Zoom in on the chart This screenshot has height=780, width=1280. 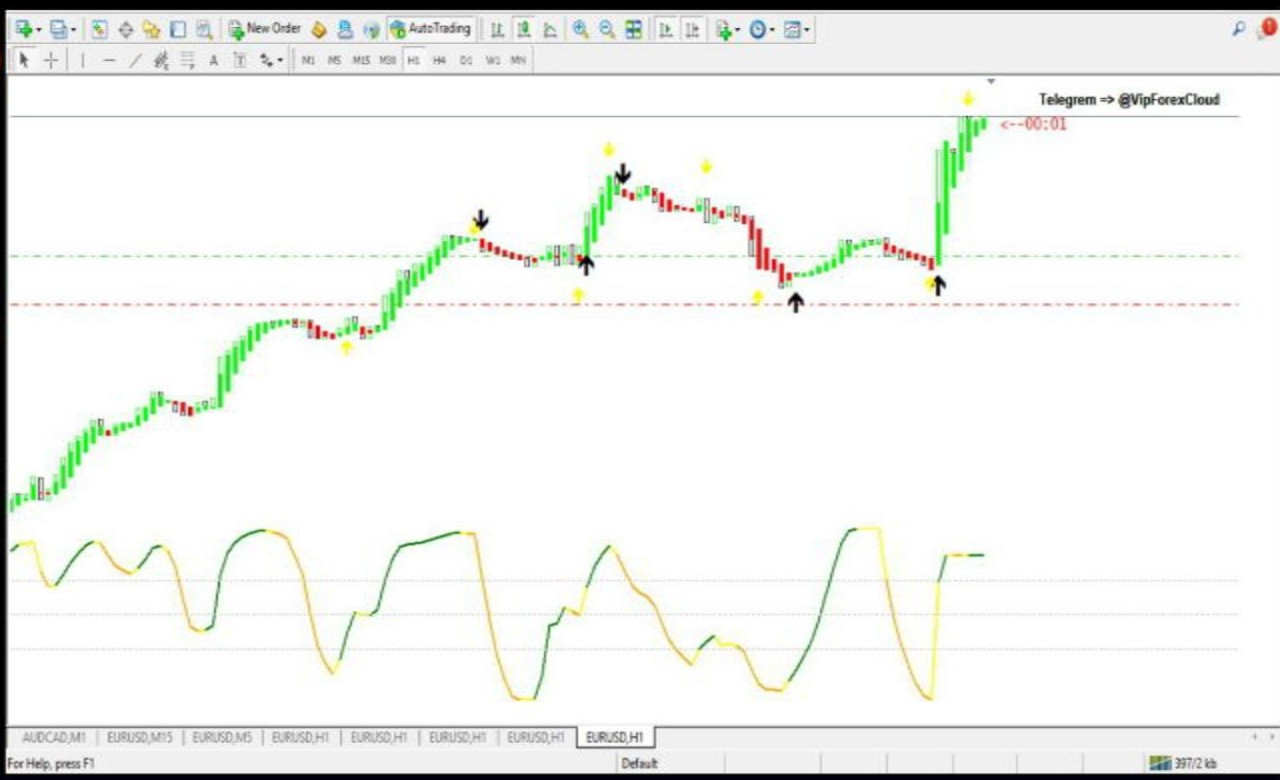tap(580, 29)
